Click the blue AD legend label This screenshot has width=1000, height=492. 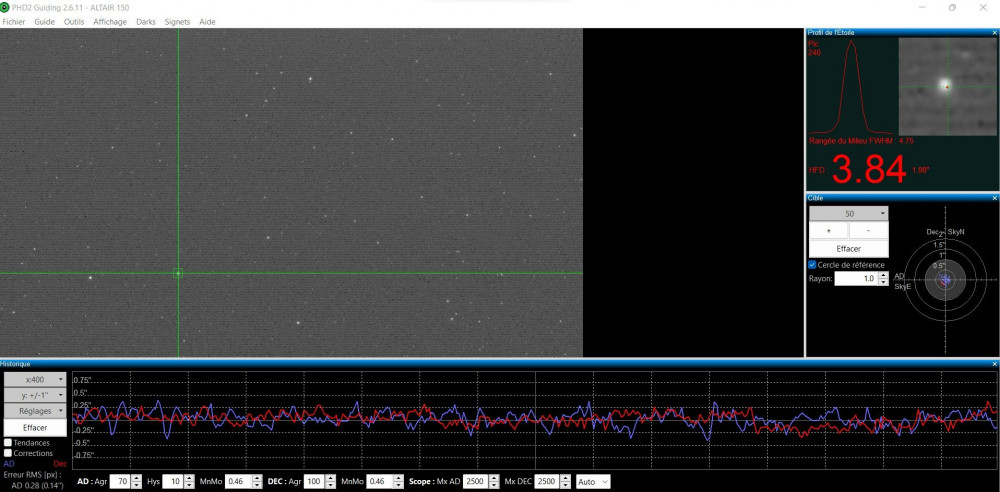9,464
